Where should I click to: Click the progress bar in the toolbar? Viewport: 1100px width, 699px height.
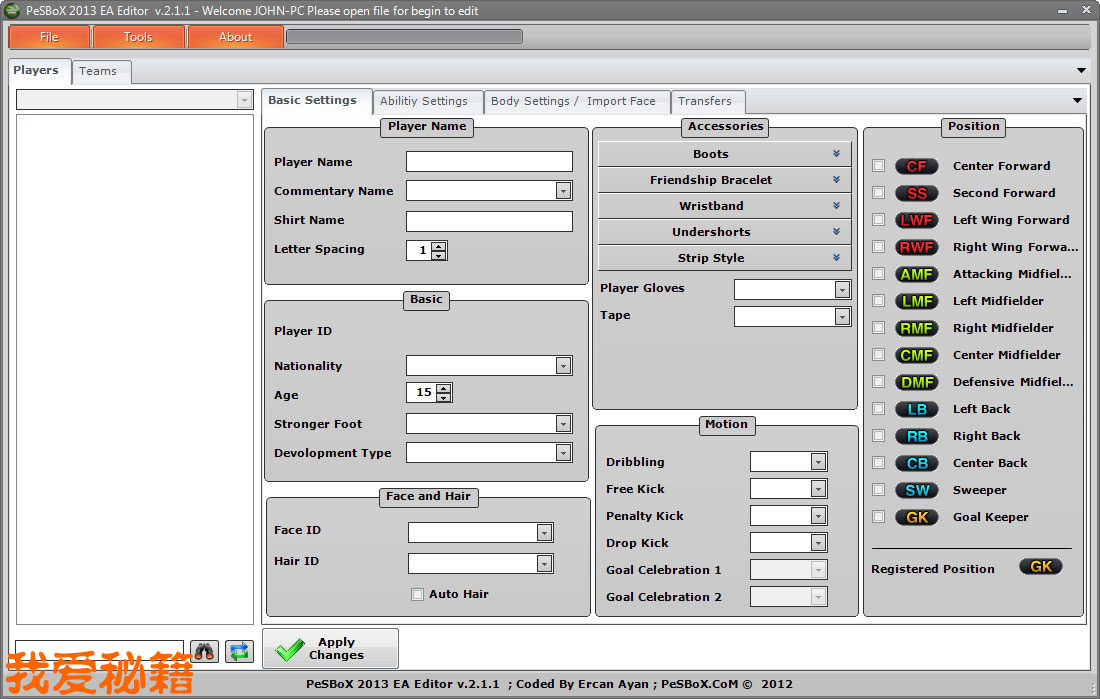click(404, 37)
